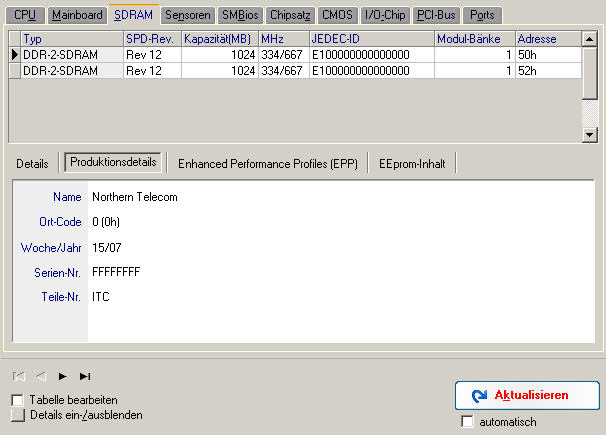
Task: Click 1024 capacity in 50h row
Action: coord(220,55)
